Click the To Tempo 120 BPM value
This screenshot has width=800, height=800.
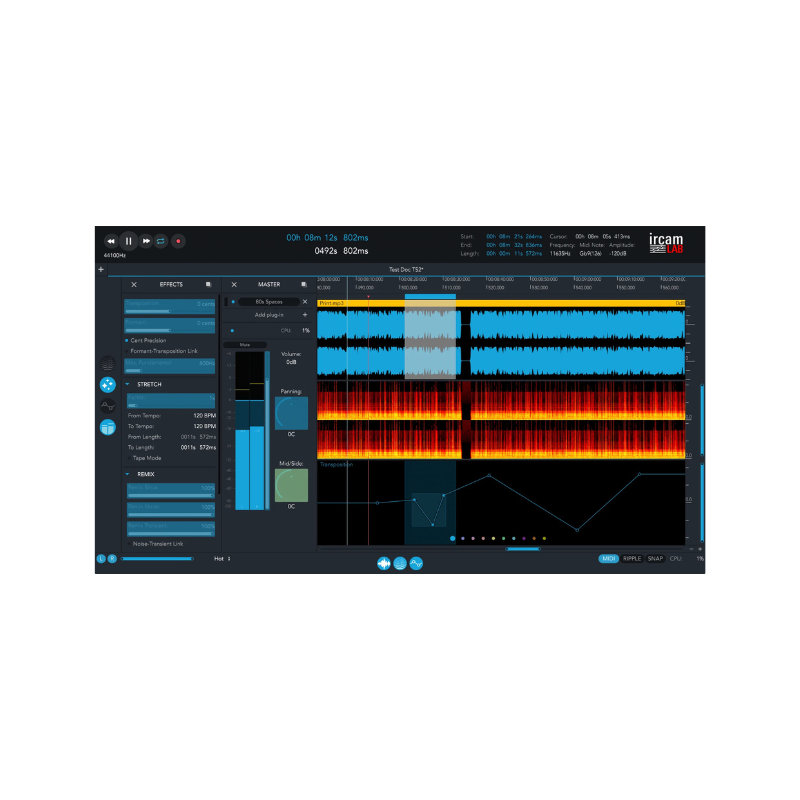pyautogui.click(x=205, y=426)
